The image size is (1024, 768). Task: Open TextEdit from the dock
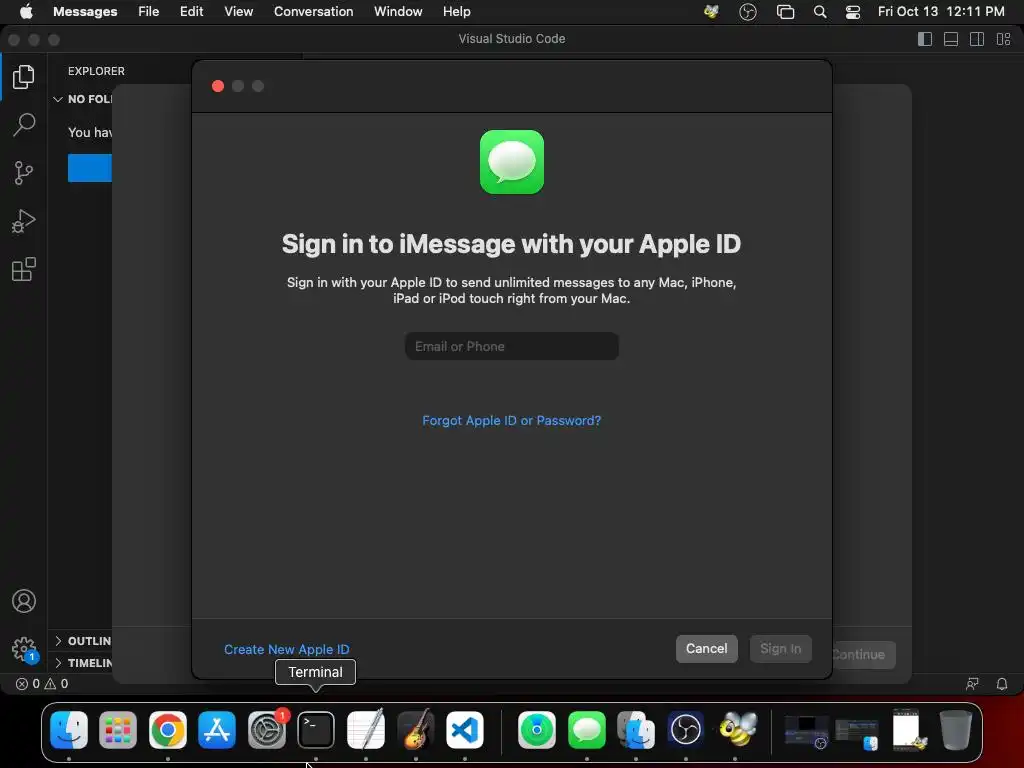[x=366, y=729]
